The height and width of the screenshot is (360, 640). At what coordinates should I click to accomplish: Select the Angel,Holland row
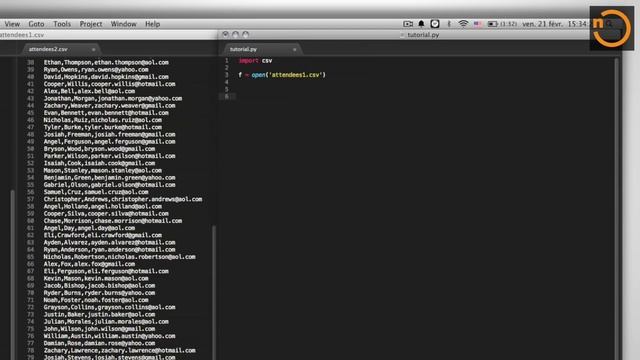(x=103, y=207)
